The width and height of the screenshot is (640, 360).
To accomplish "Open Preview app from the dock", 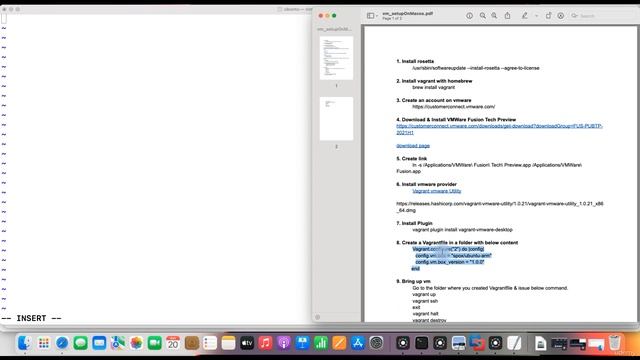I will coord(458,343).
